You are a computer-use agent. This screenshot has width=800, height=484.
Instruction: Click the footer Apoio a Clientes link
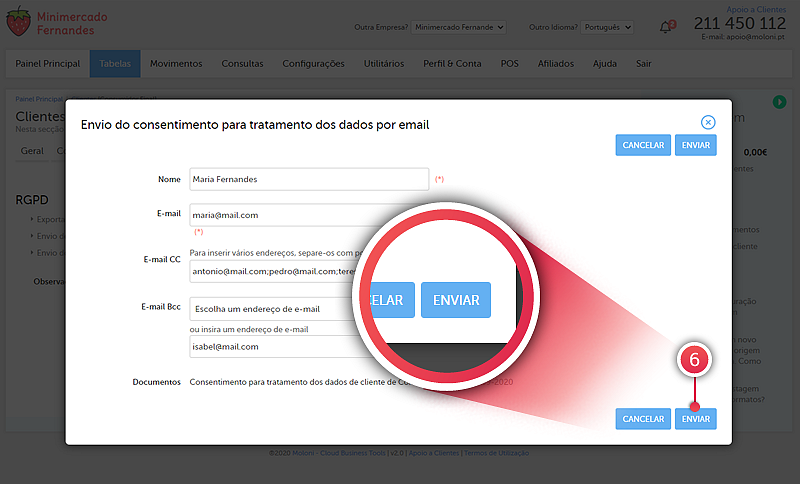click(x=434, y=453)
